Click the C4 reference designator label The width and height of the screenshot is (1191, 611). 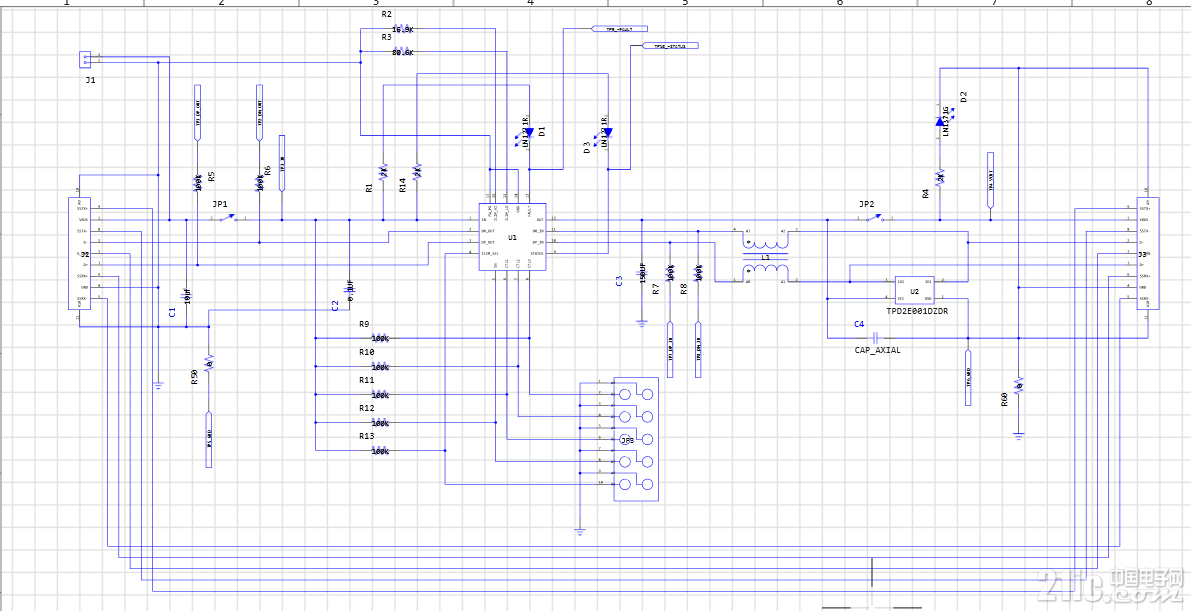pos(860,324)
